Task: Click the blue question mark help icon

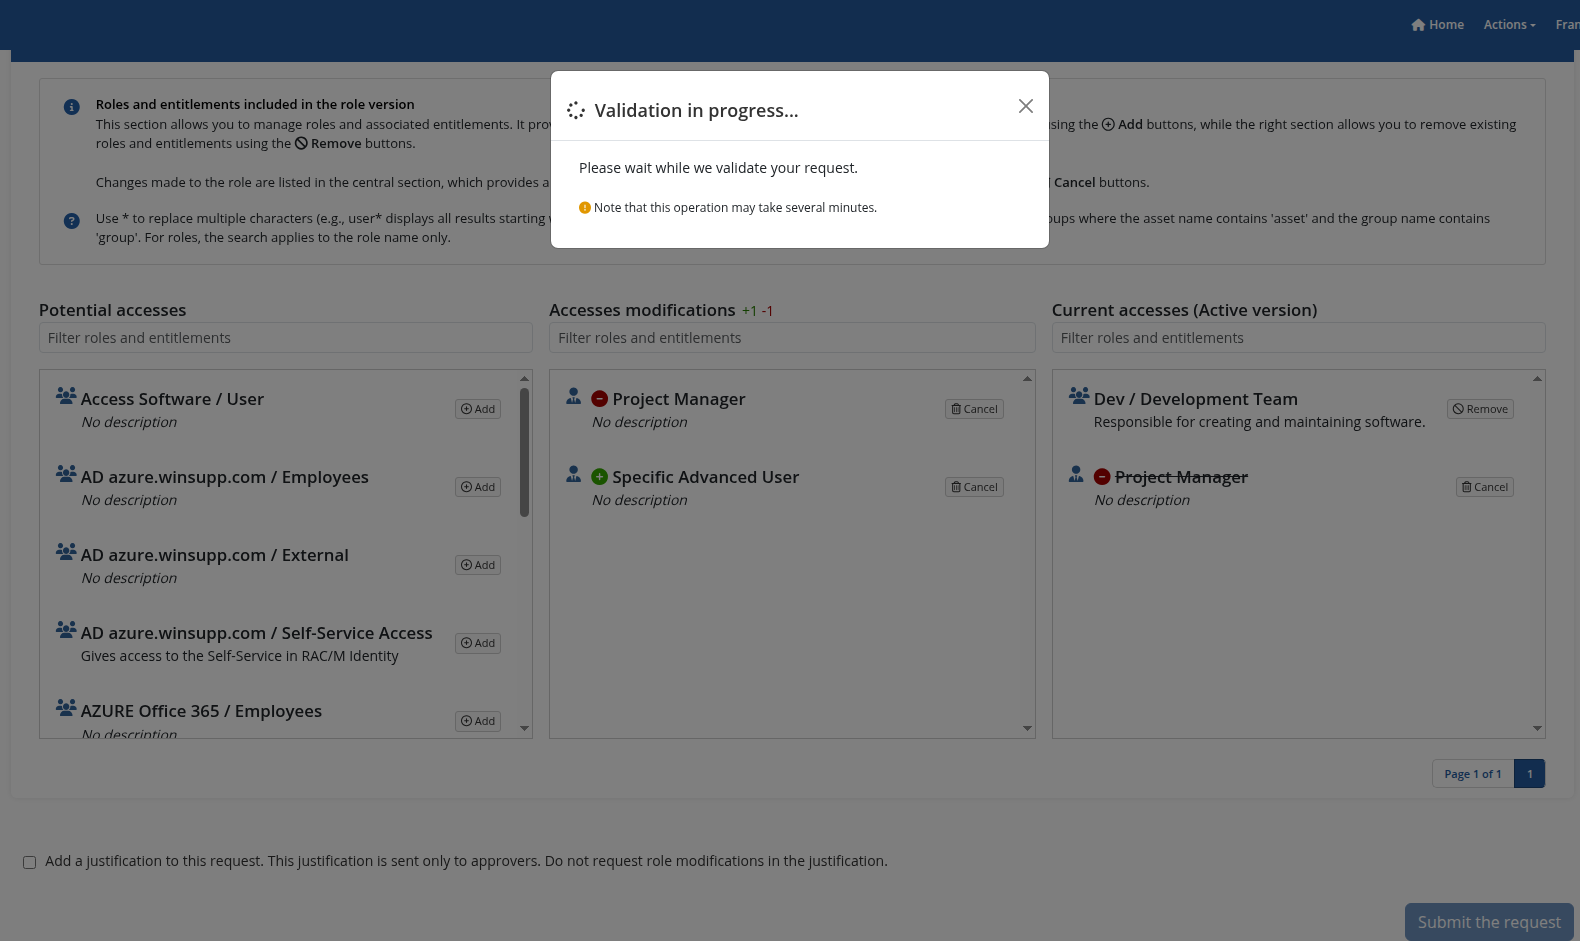Action: (x=72, y=221)
